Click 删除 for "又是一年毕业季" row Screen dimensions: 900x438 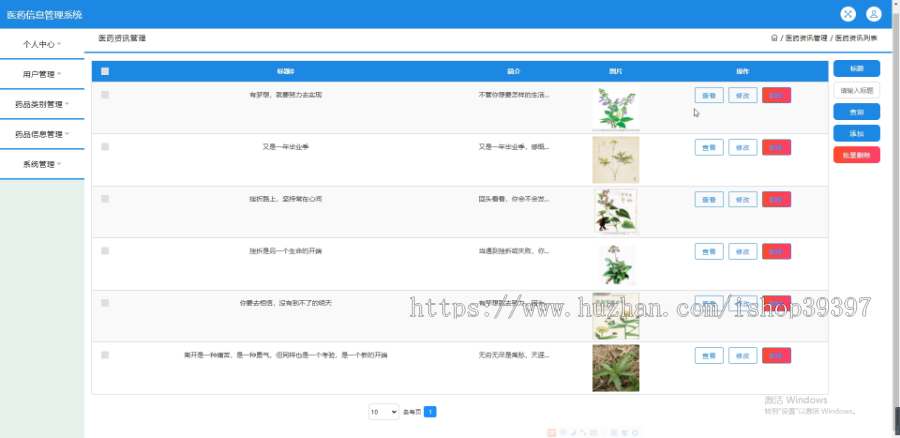click(x=777, y=148)
